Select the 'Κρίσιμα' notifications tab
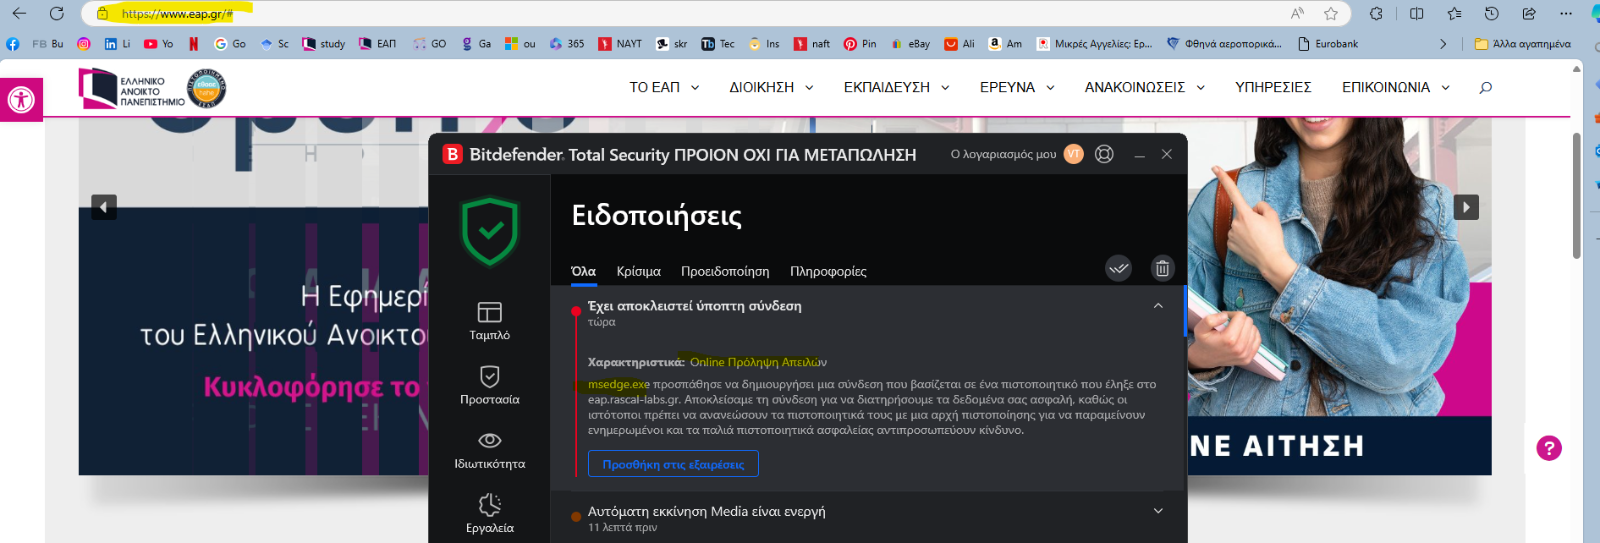This screenshot has width=1600, height=543. pyautogui.click(x=639, y=271)
